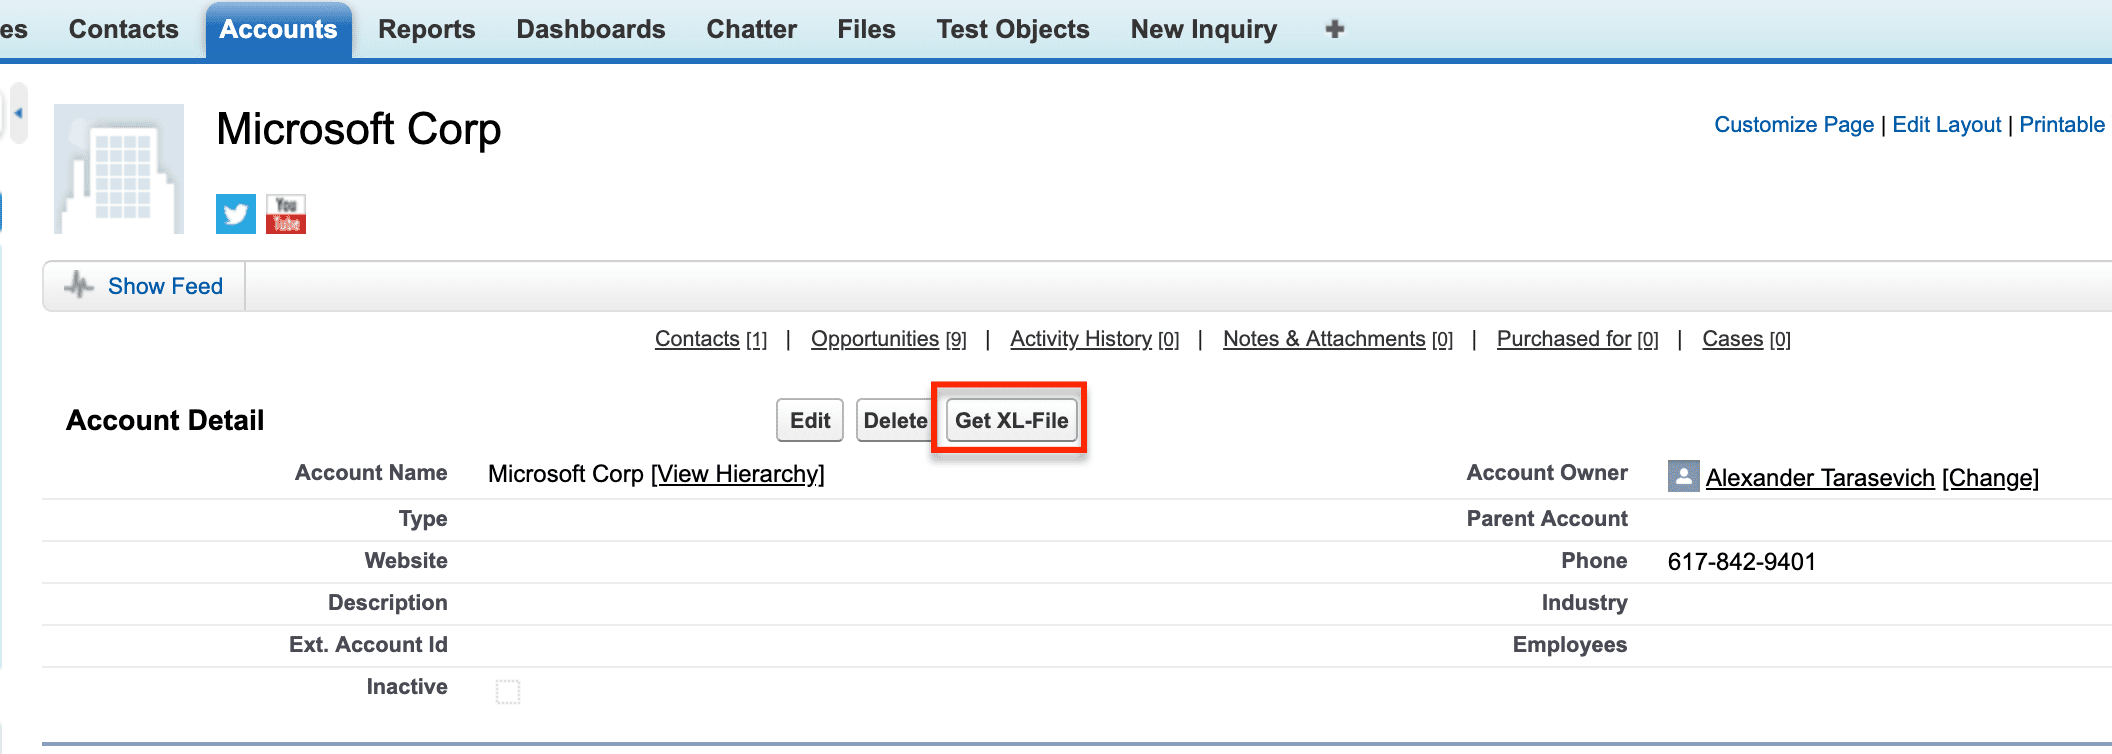Click the phone value 617-842-9401
2112x754 pixels.
coord(1742,562)
